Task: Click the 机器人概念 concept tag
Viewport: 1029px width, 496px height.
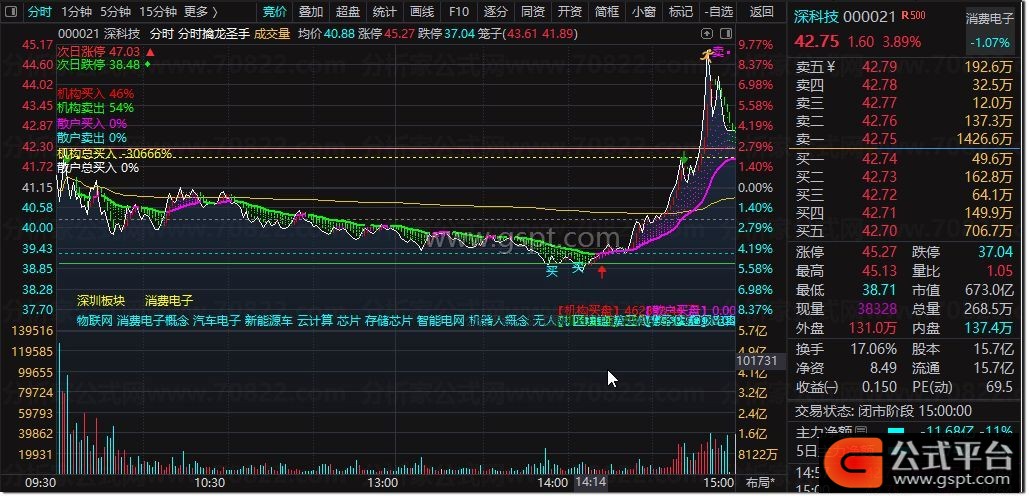Action: [x=499, y=321]
